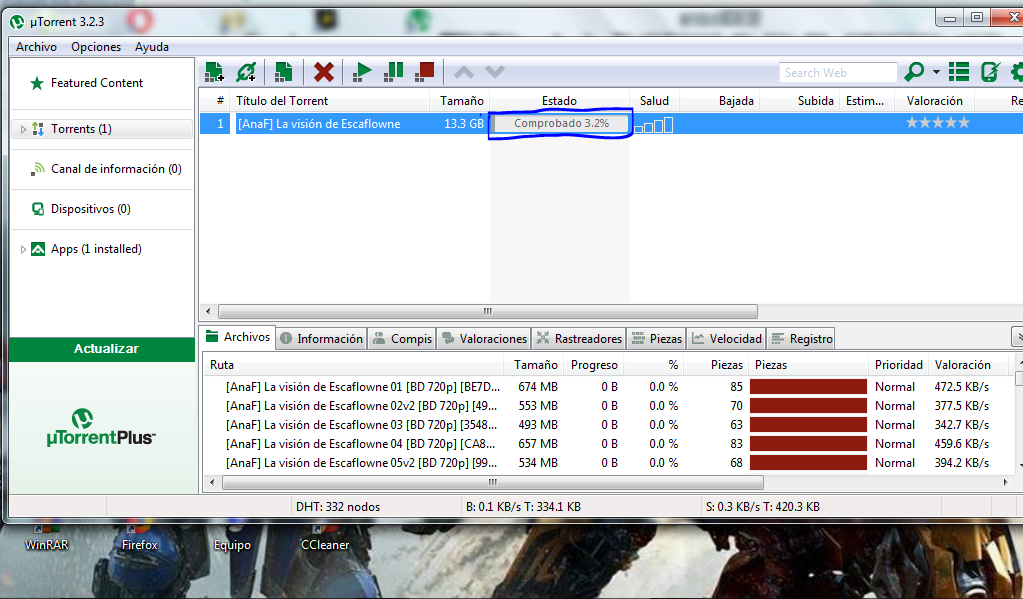Open the Opciones menu
1023x599 pixels.
click(96, 47)
